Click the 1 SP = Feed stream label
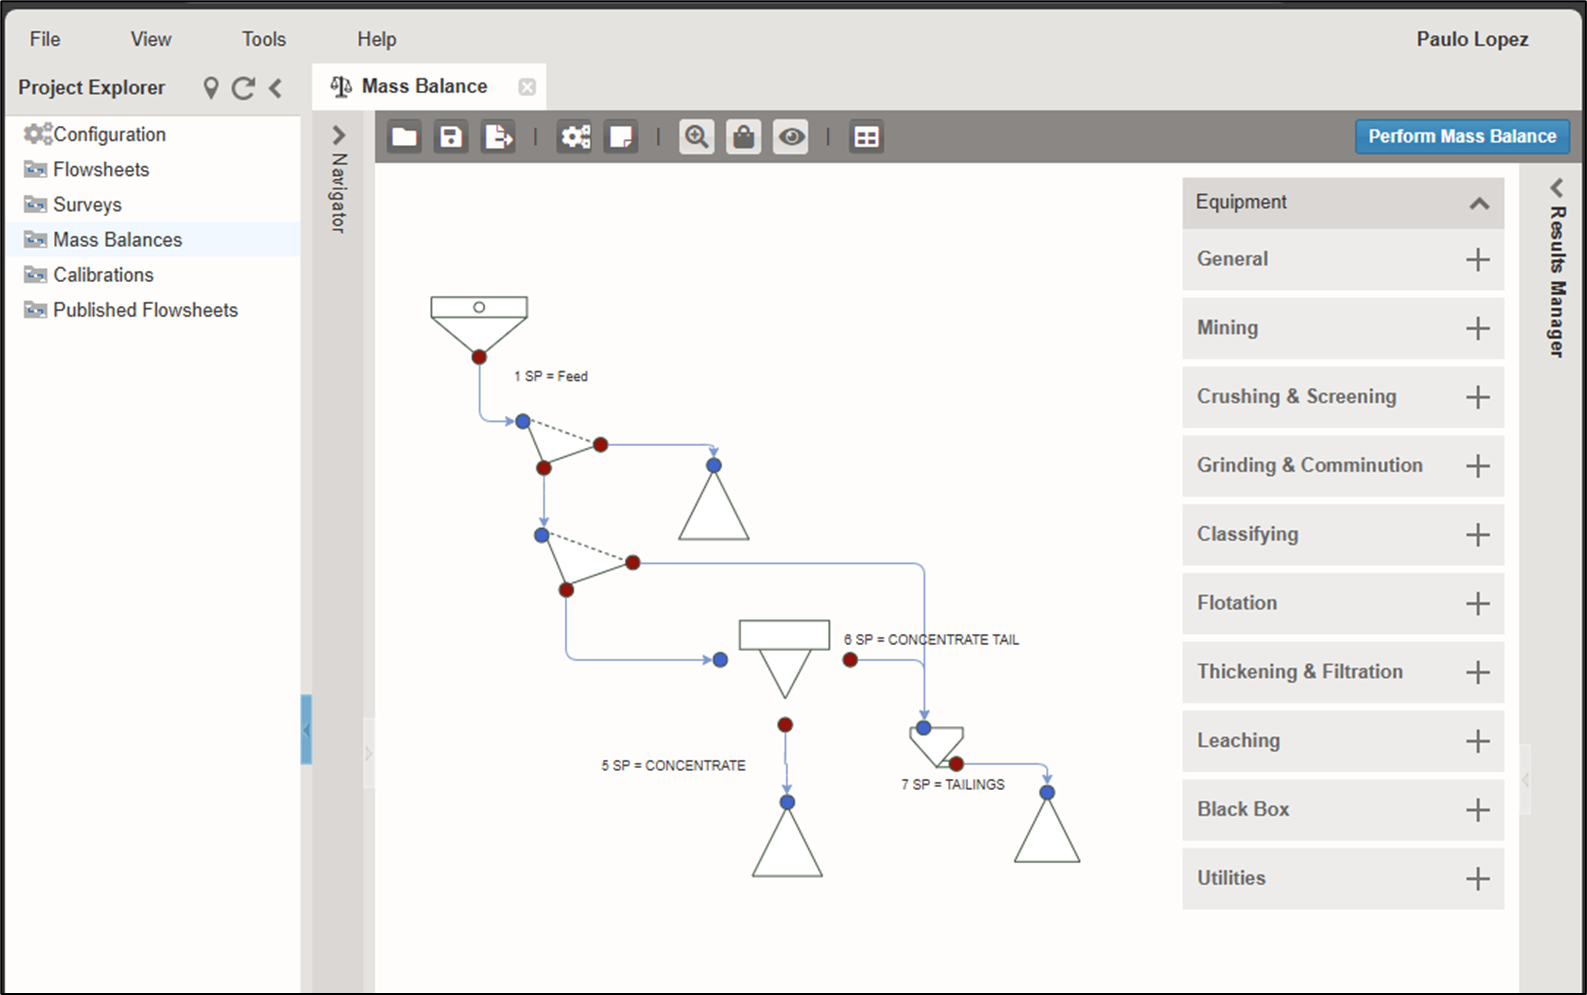This screenshot has height=995, width=1587. click(x=551, y=376)
